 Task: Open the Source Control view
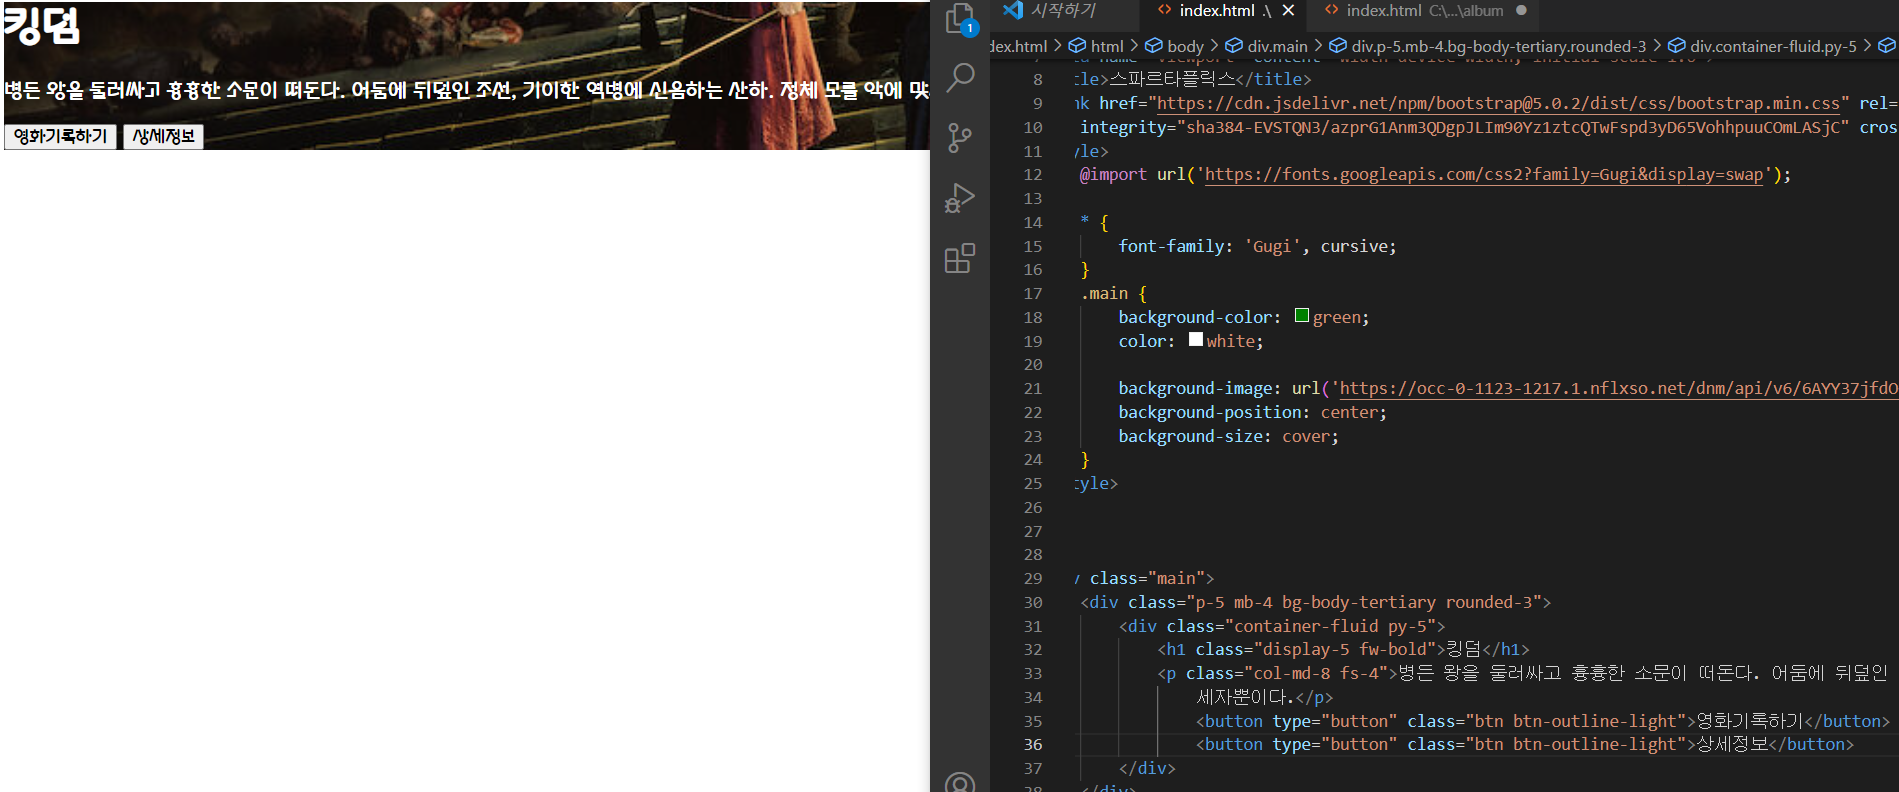[960, 138]
